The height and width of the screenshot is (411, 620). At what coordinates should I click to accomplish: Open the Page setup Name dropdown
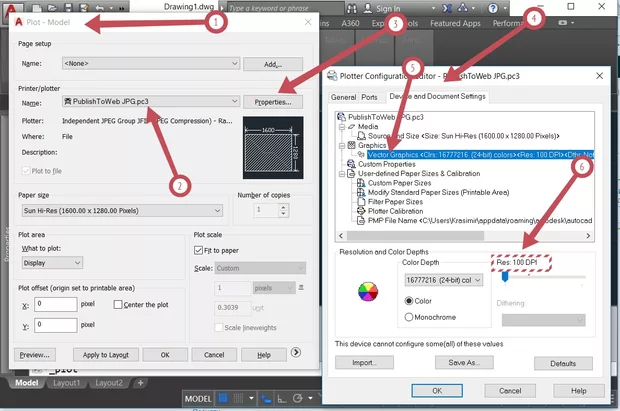(151, 63)
